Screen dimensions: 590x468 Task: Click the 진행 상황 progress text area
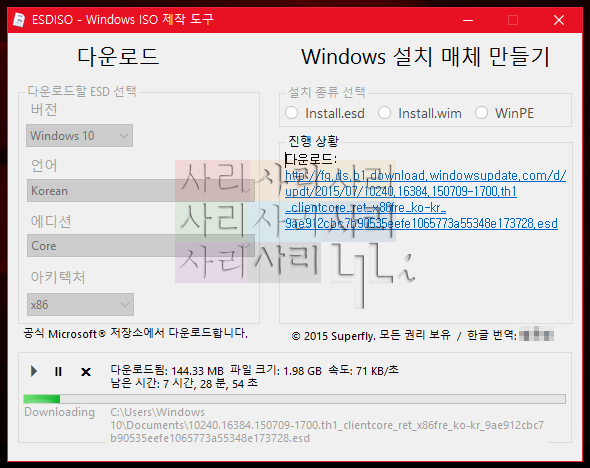click(x=426, y=233)
